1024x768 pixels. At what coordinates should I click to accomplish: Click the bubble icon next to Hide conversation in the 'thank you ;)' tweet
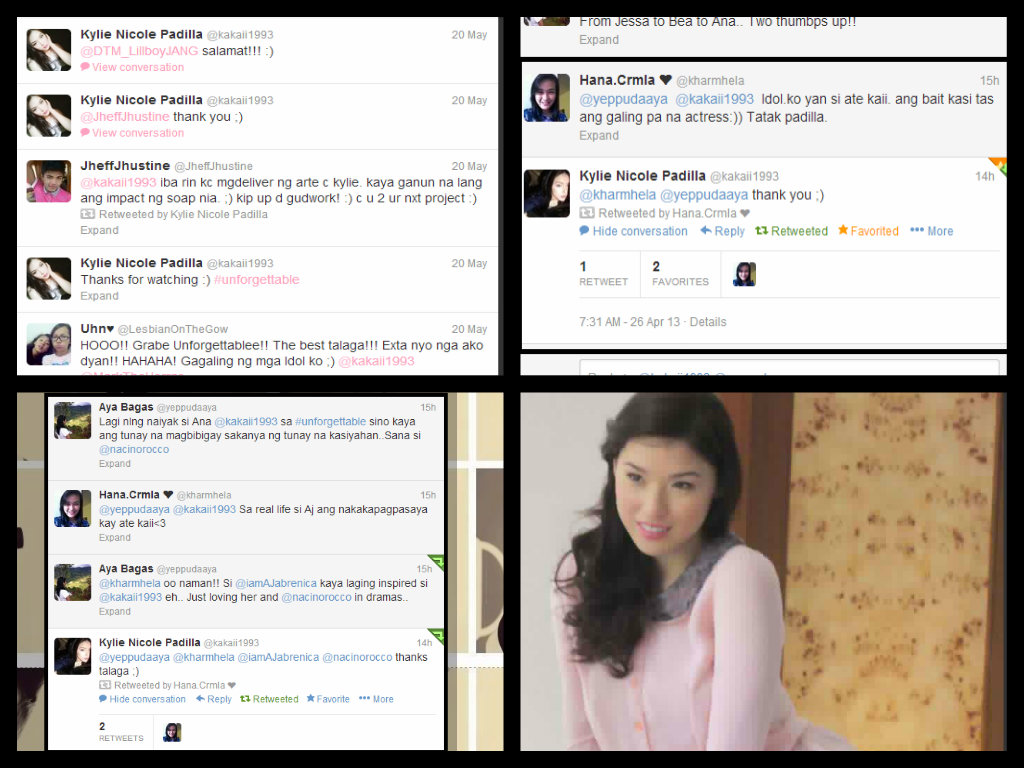pos(584,231)
